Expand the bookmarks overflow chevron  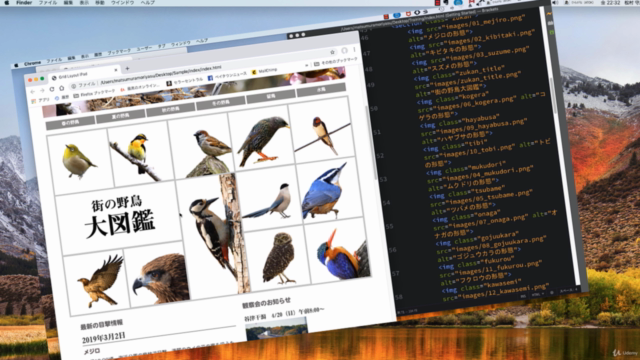tap(307, 65)
